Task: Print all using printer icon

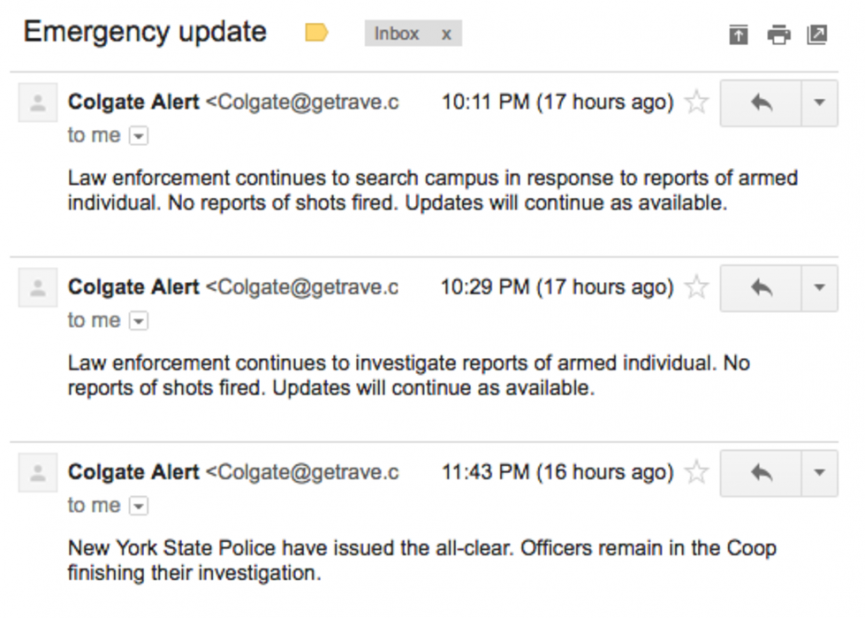Action: (x=778, y=35)
